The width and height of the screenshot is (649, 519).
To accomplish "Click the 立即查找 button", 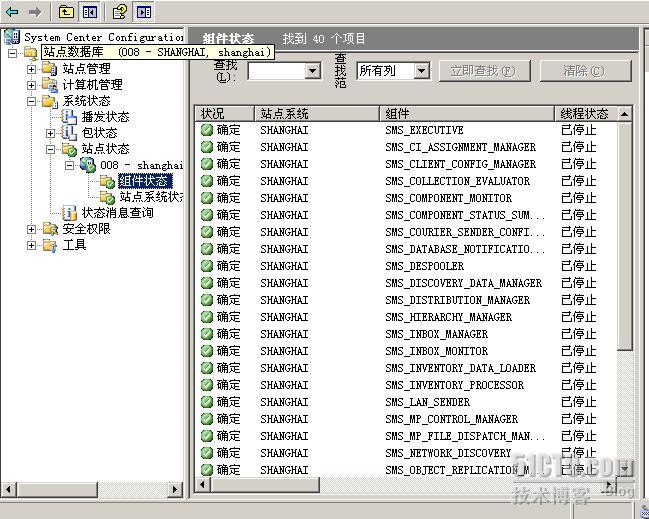I will [x=484, y=71].
